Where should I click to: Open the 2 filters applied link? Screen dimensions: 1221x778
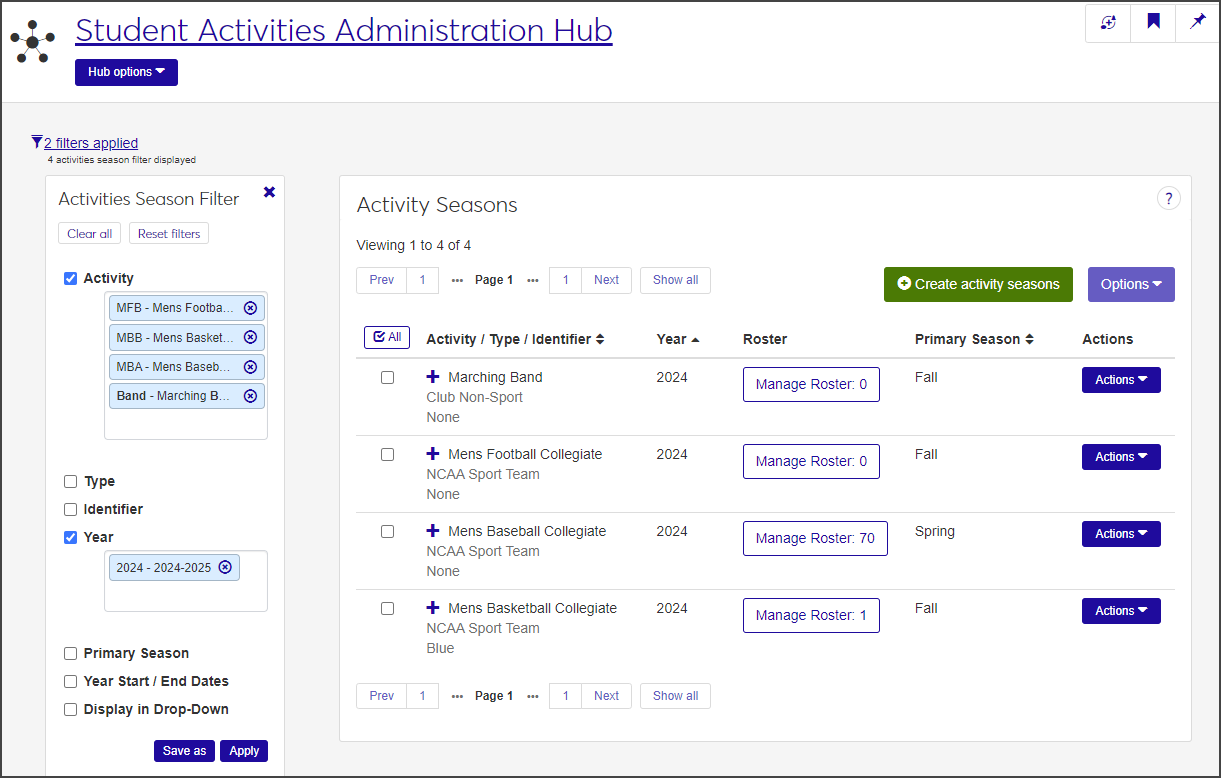pos(90,143)
